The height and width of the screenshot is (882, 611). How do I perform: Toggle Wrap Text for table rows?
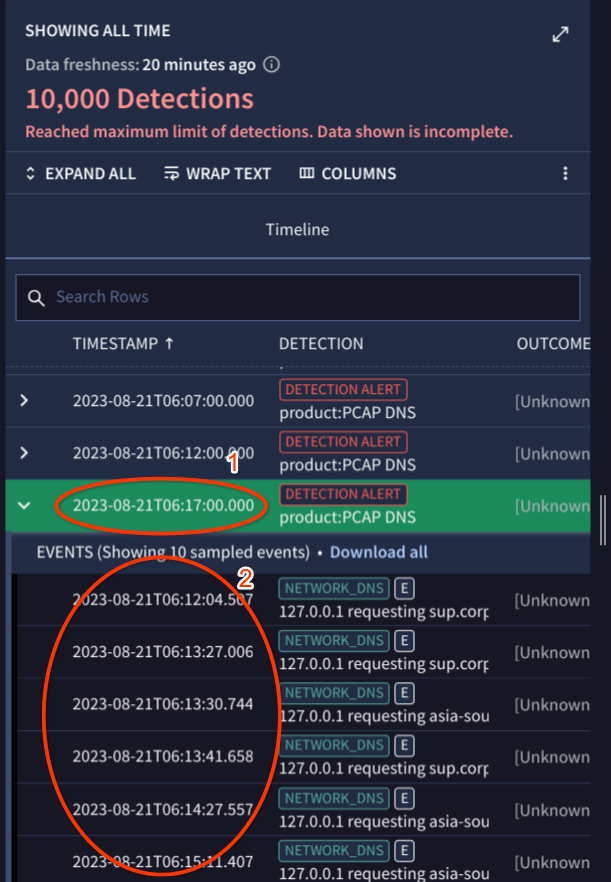coord(218,174)
